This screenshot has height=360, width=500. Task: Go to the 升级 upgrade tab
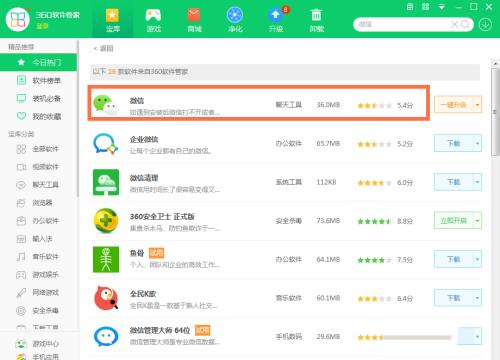pyautogui.click(x=276, y=20)
